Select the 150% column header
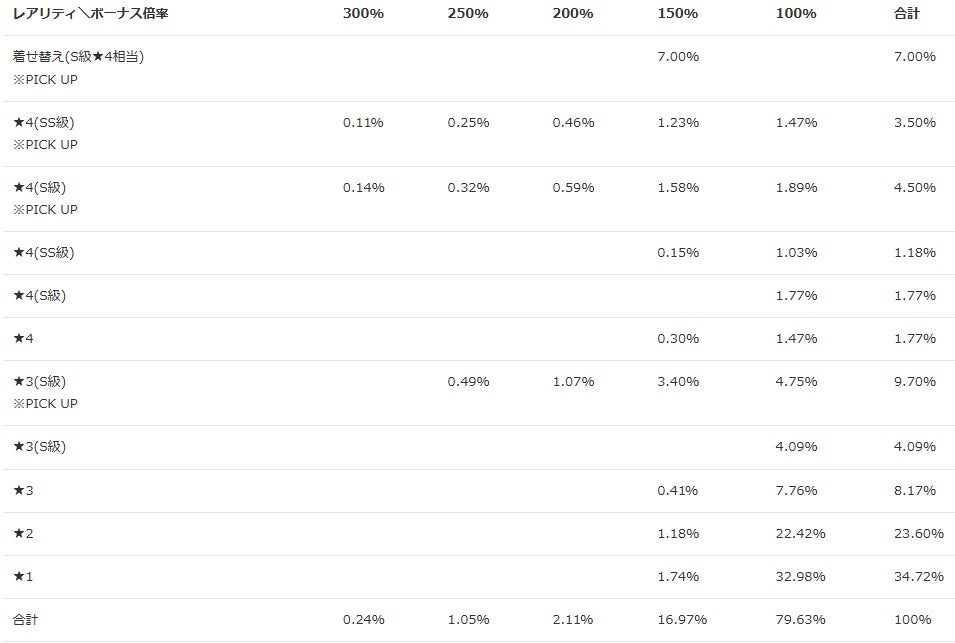This screenshot has width=955, height=643. pyautogui.click(x=678, y=14)
